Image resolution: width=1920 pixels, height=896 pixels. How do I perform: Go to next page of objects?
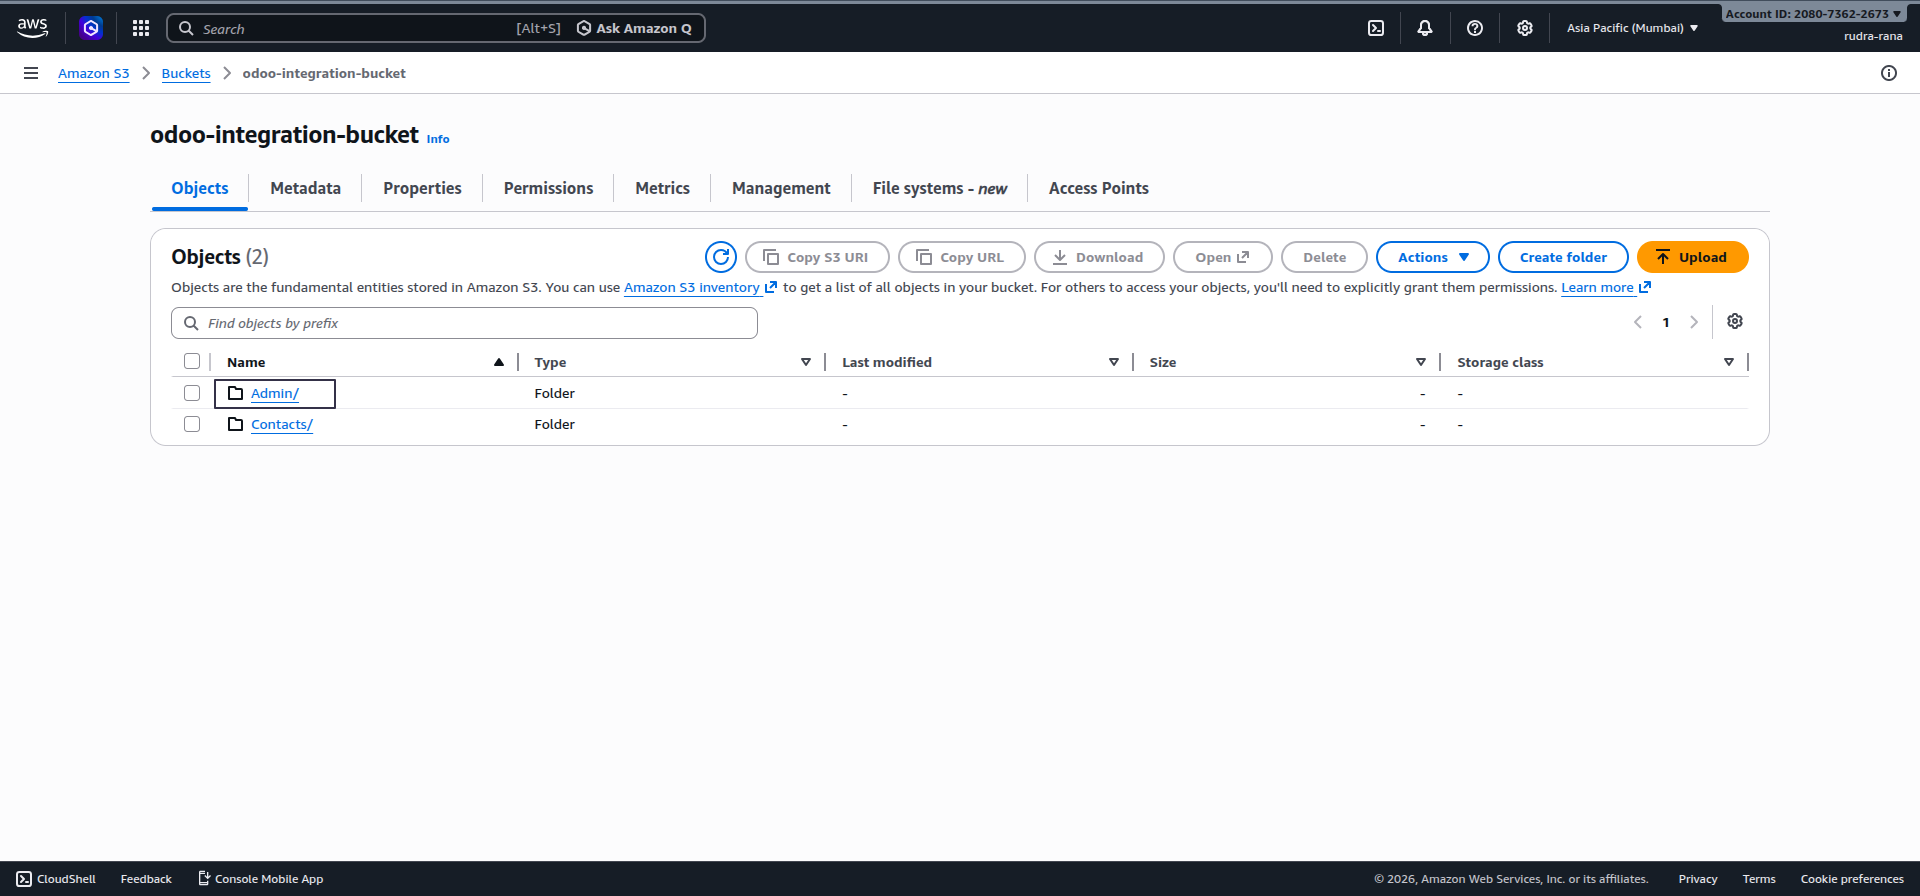[x=1694, y=322]
